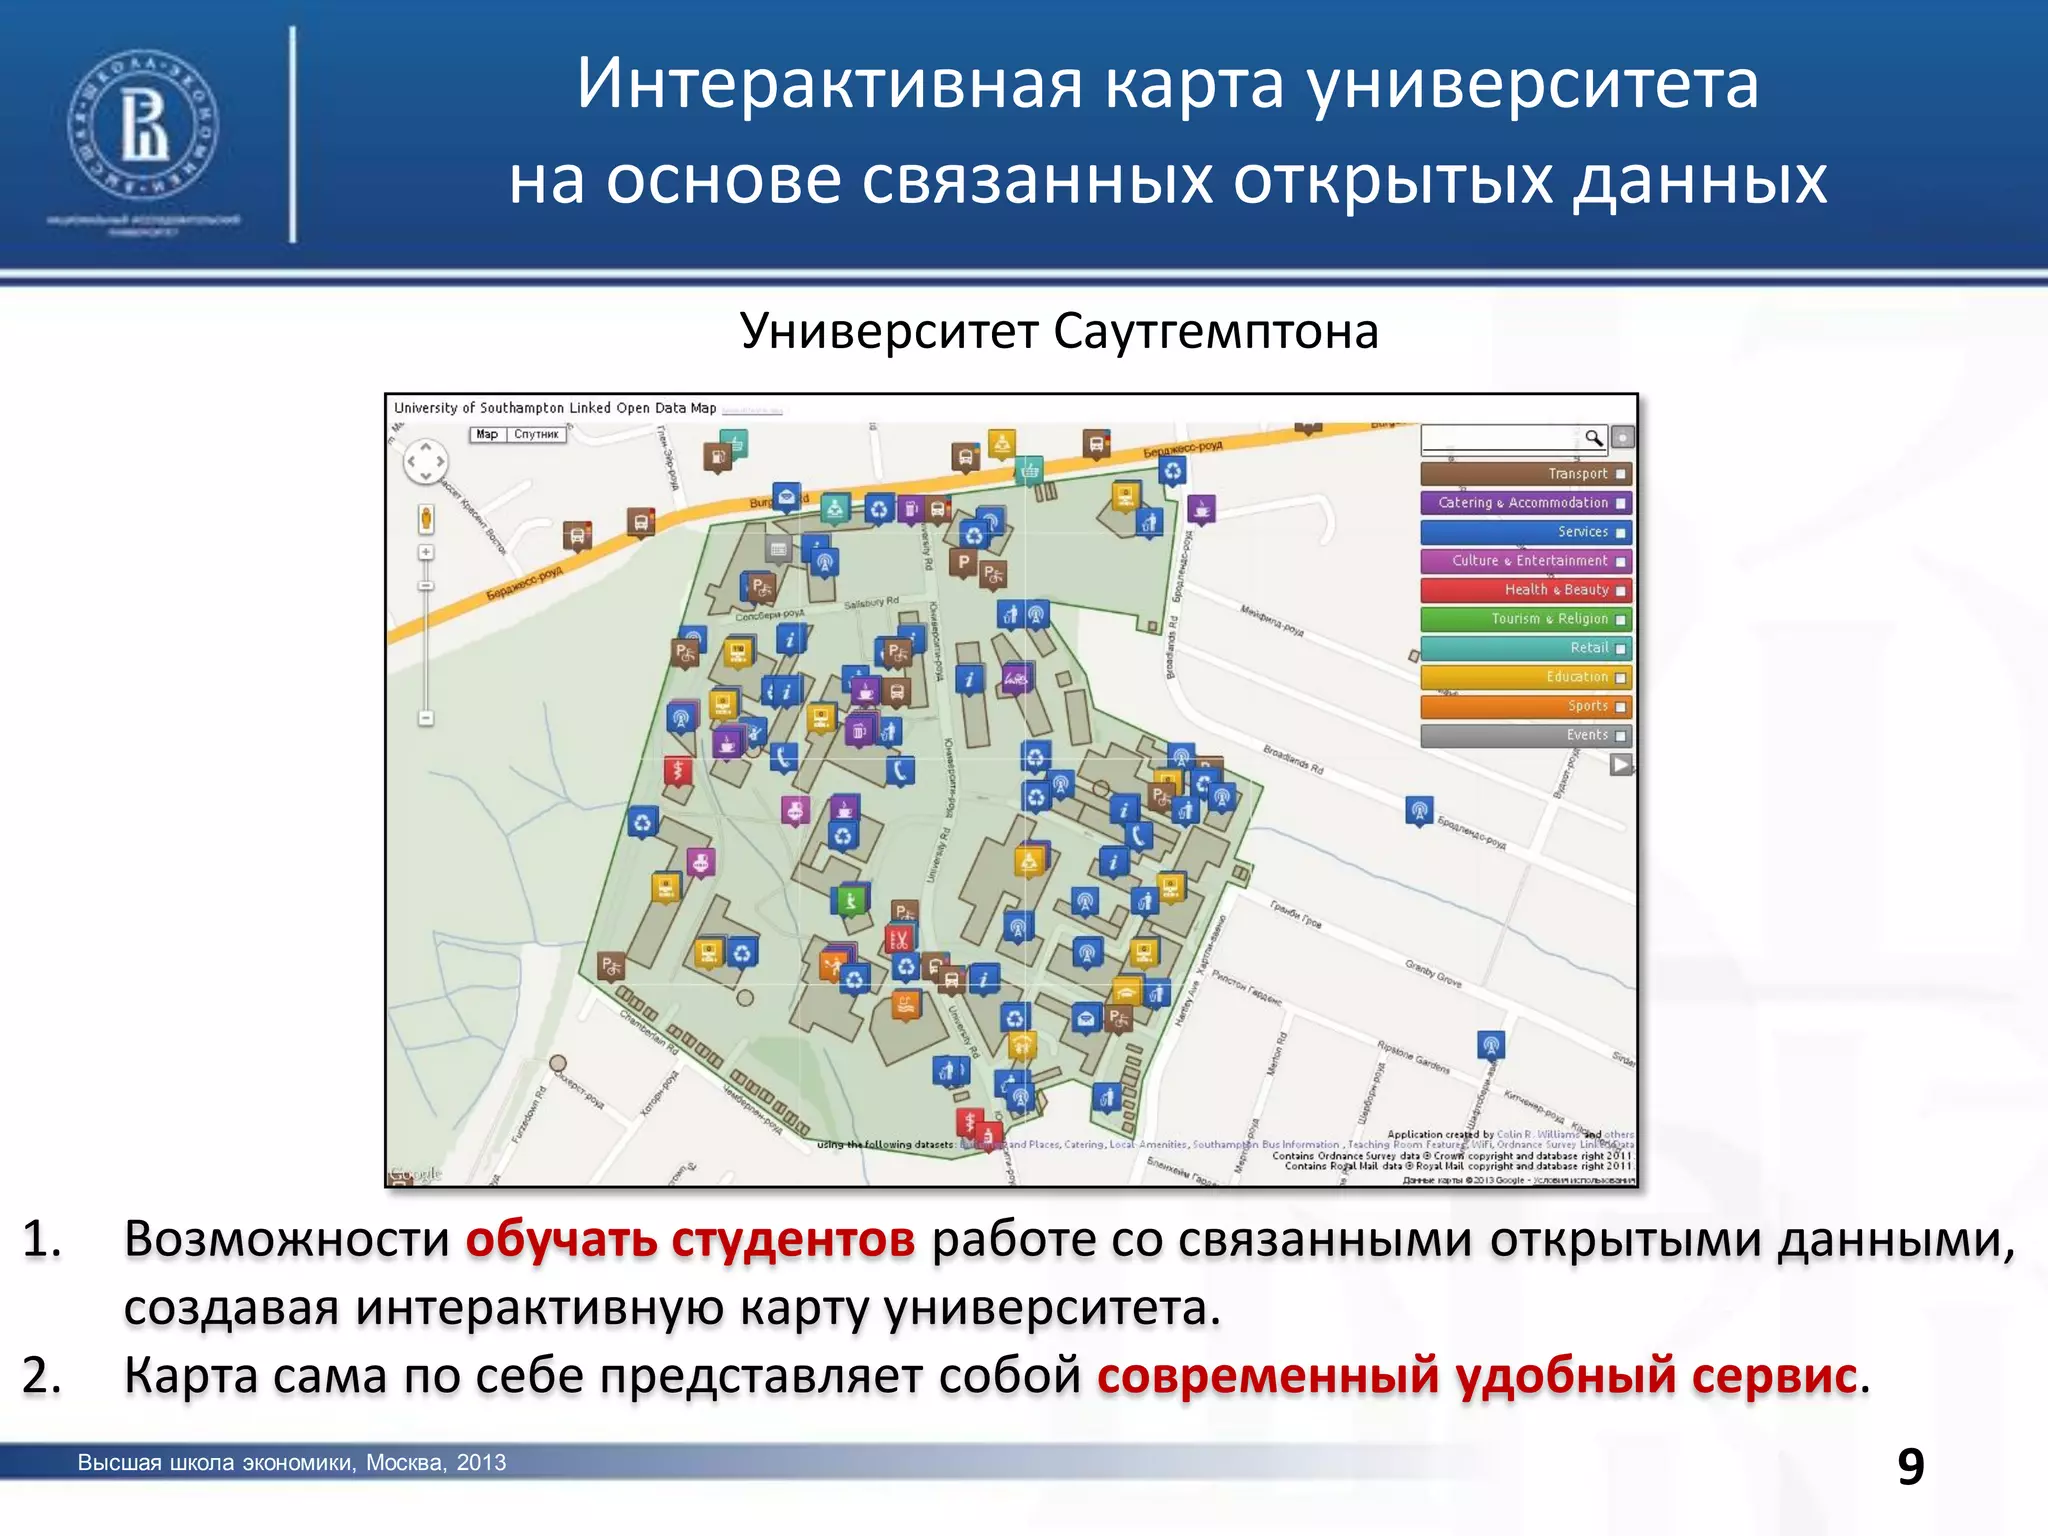This screenshot has width=2048, height=1536.
Task: Click the zoom in plus button
Action: coord(426,553)
